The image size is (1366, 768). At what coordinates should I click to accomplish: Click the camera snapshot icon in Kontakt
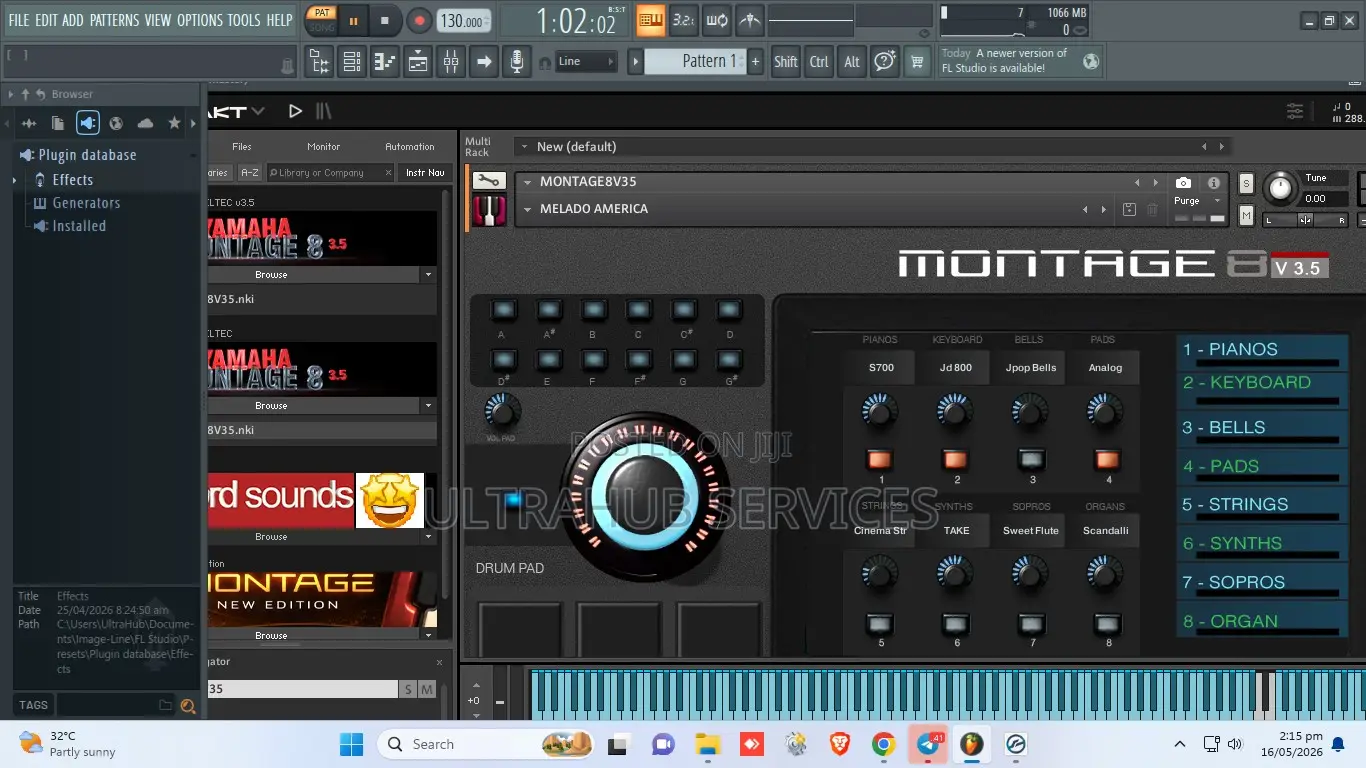pyautogui.click(x=1183, y=183)
